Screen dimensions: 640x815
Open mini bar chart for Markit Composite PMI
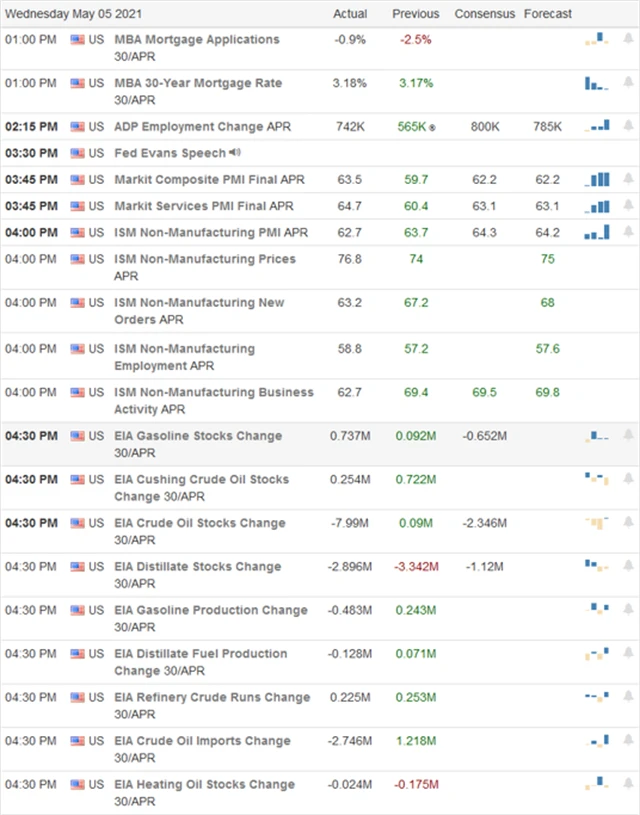coord(598,180)
